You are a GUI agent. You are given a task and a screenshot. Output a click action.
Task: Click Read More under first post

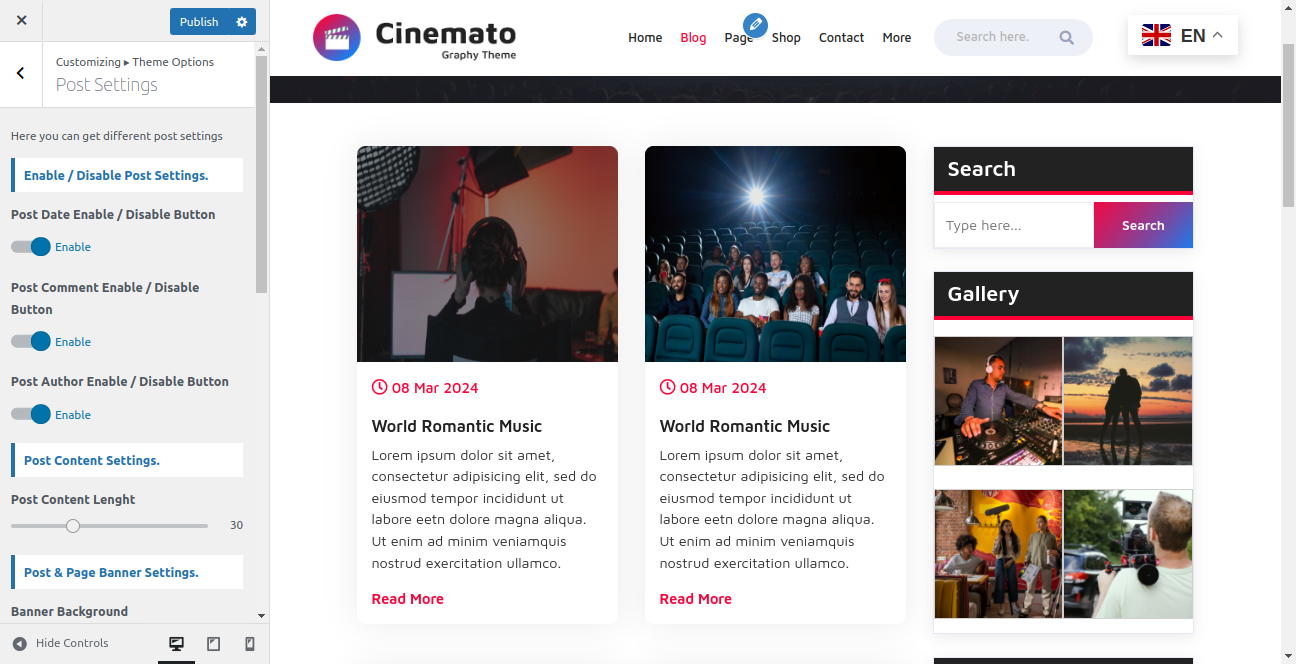(408, 599)
